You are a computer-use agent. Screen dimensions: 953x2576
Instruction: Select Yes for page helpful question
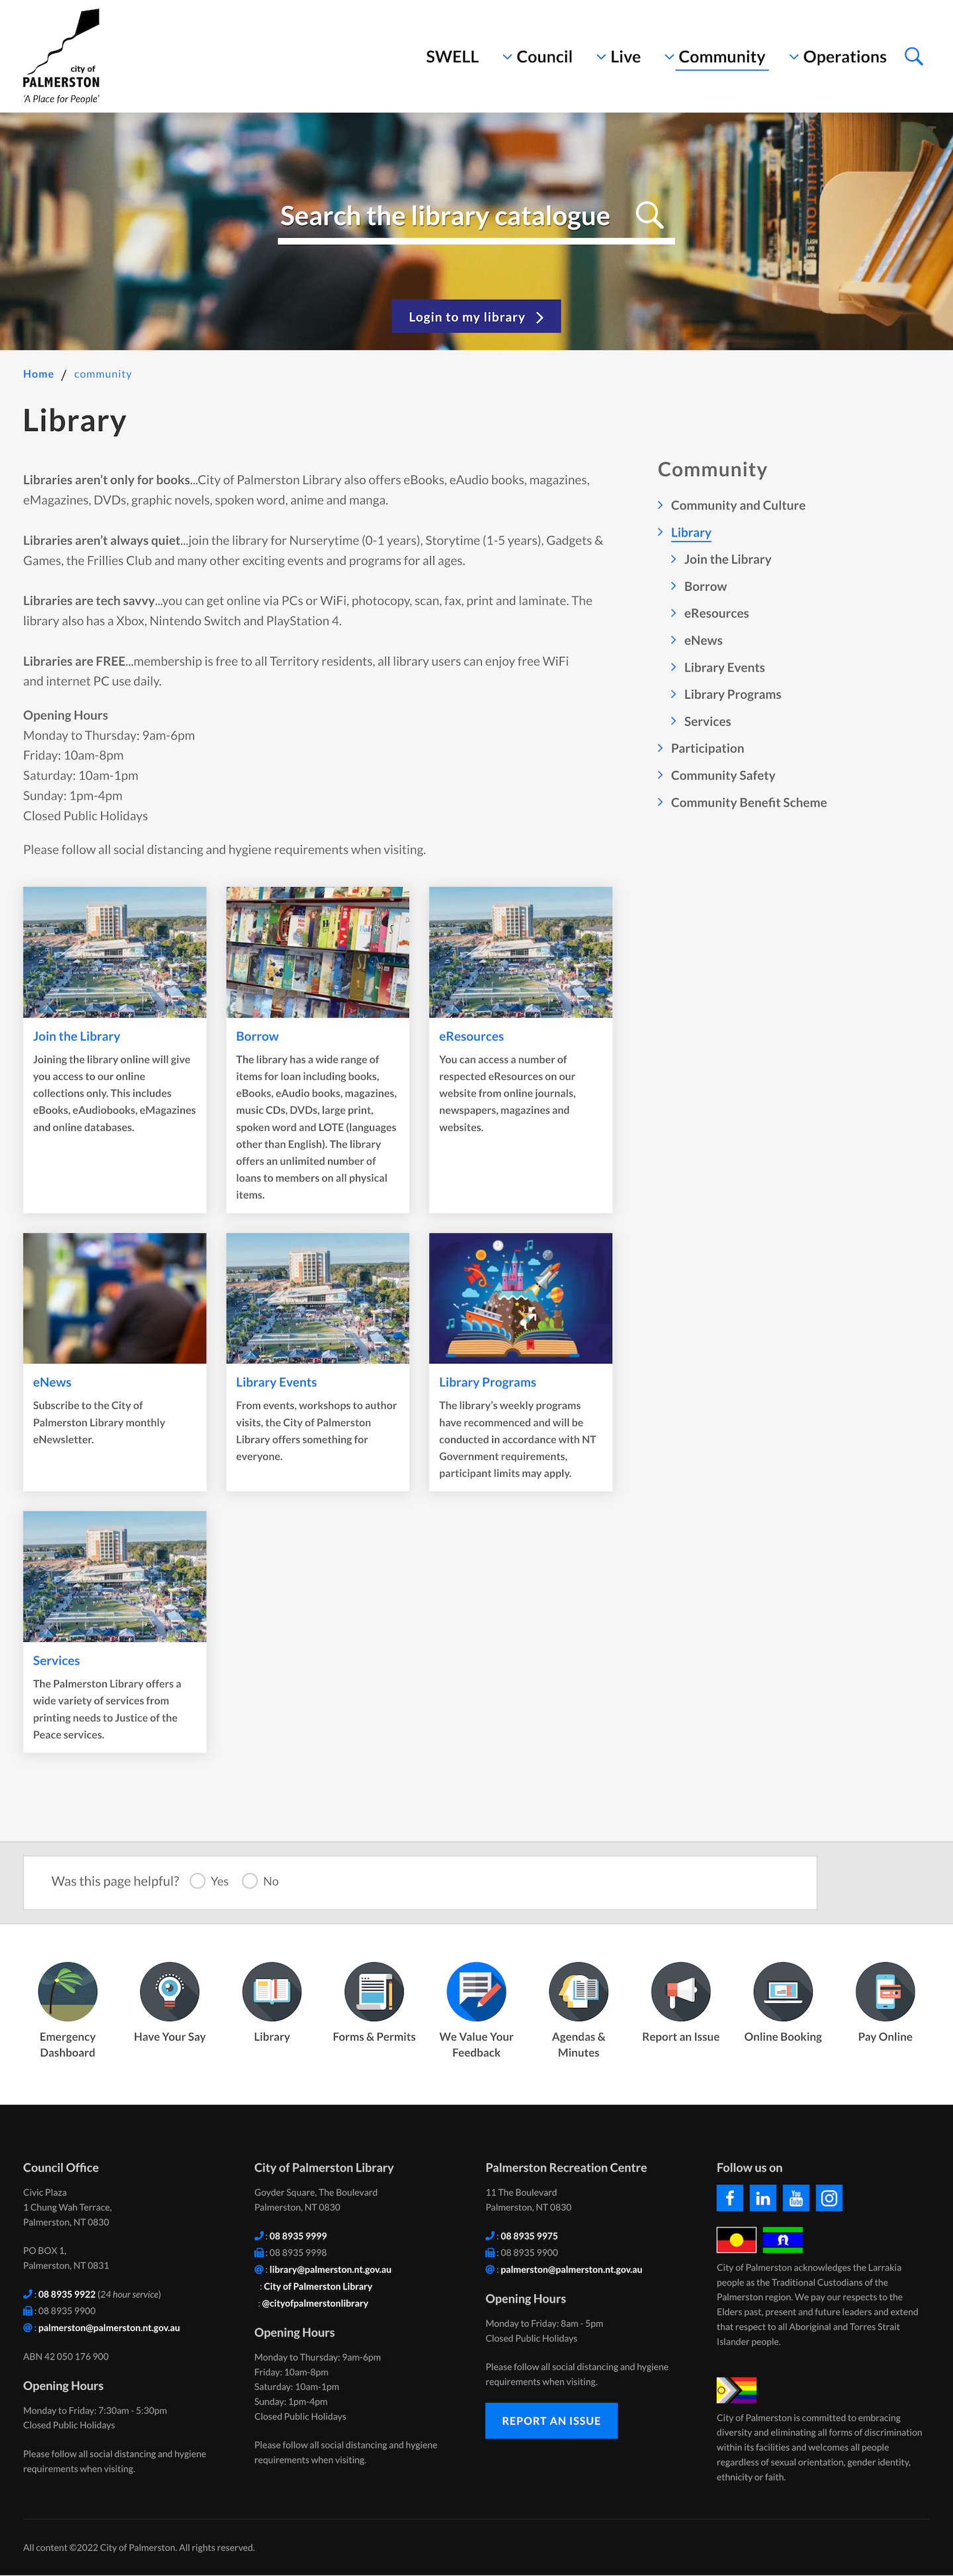pyautogui.click(x=198, y=1881)
